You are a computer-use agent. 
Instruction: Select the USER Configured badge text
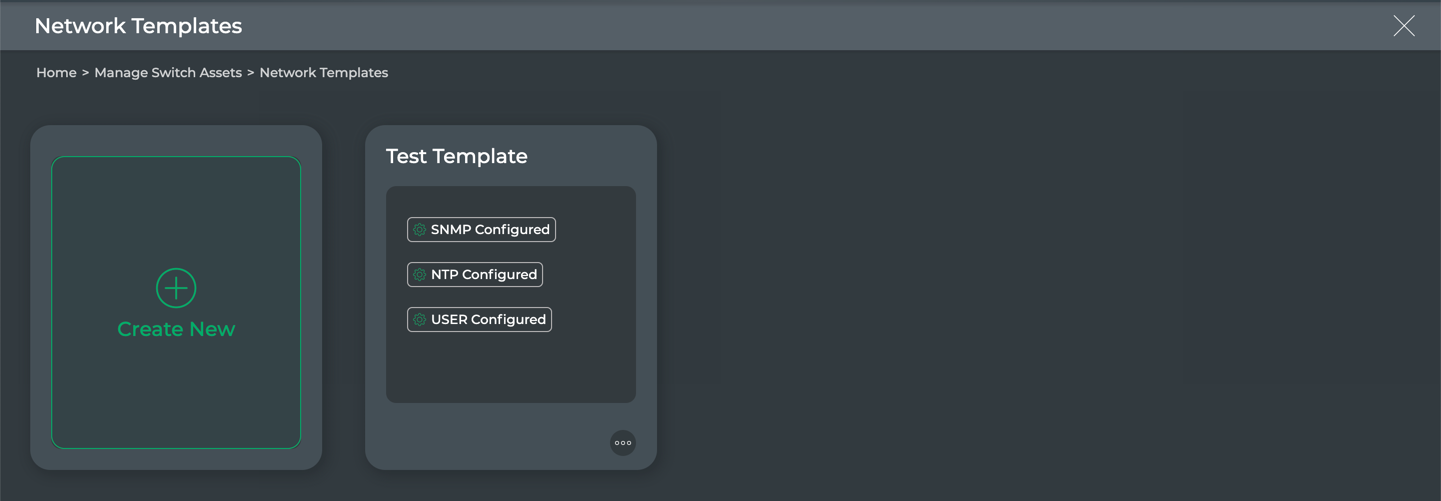pos(488,320)
